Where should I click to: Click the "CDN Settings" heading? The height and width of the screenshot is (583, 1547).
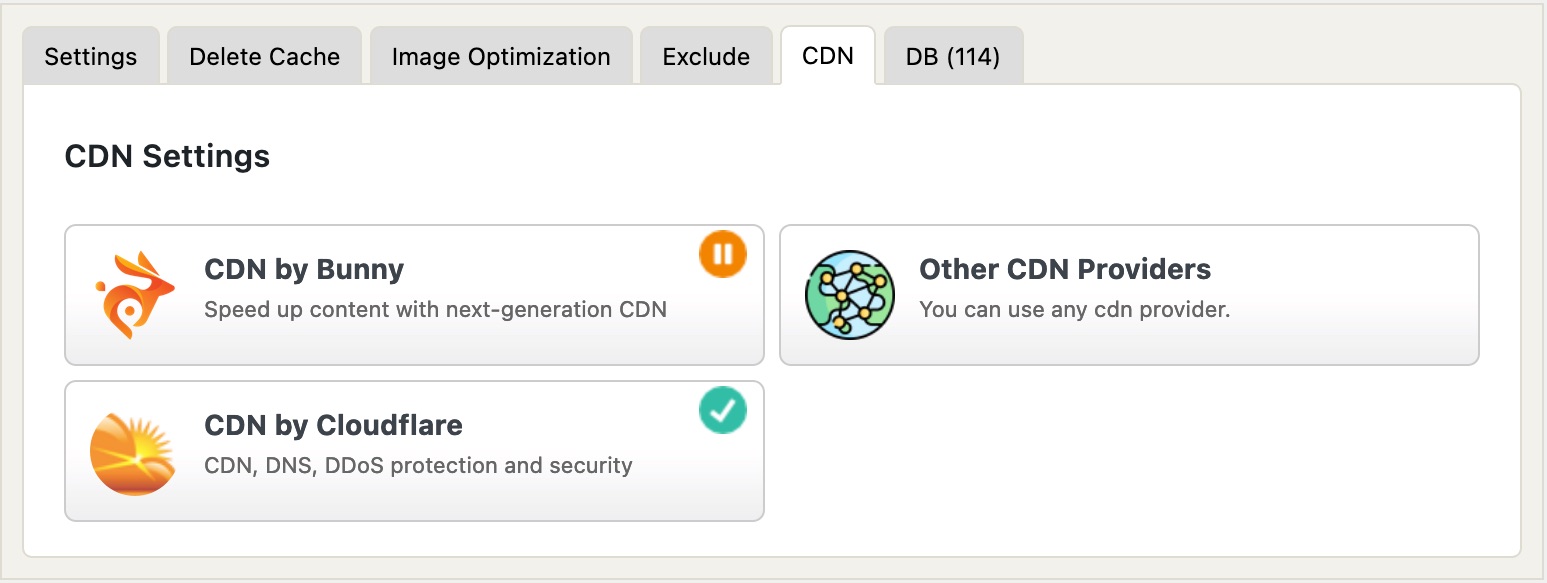point(167,156)
